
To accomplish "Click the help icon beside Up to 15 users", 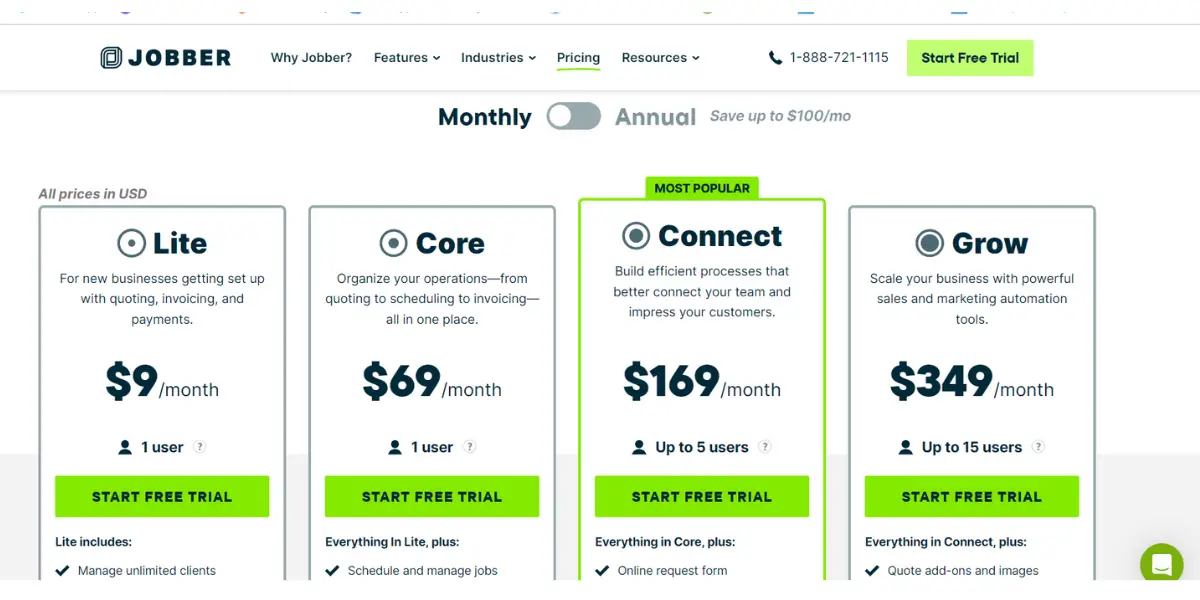I will point(1039,447).
